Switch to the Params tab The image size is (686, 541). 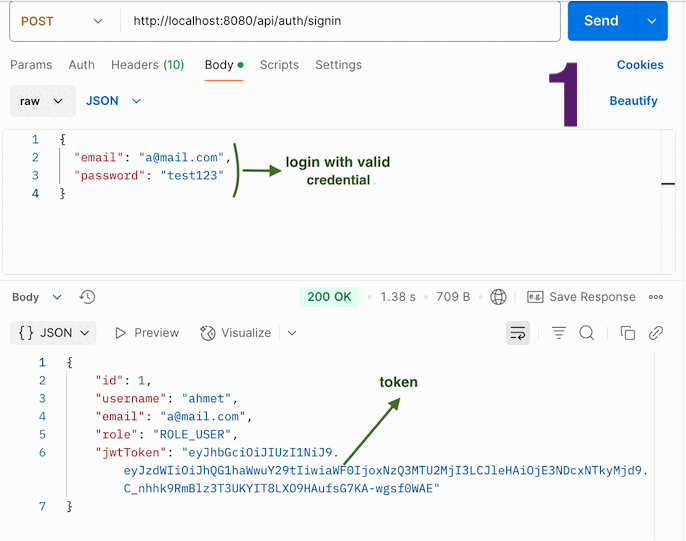tap(31, 65)
